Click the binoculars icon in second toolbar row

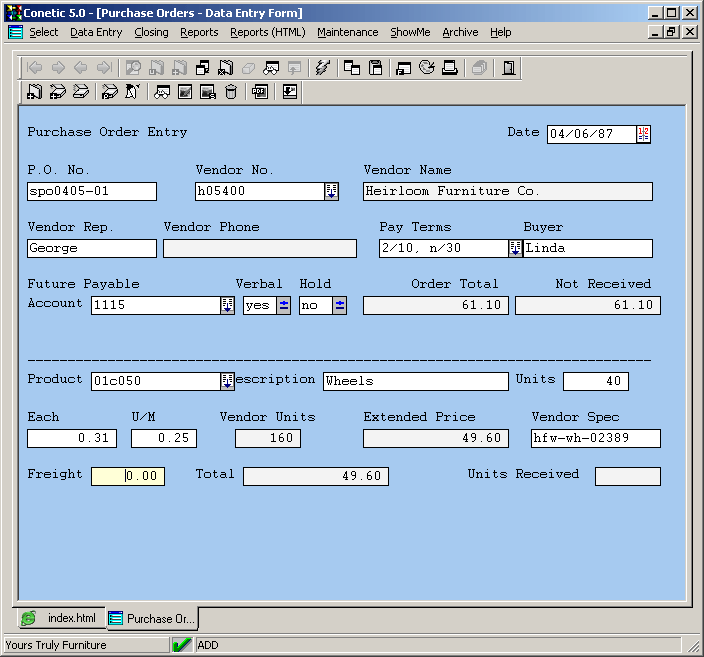(x=161, y=92)
